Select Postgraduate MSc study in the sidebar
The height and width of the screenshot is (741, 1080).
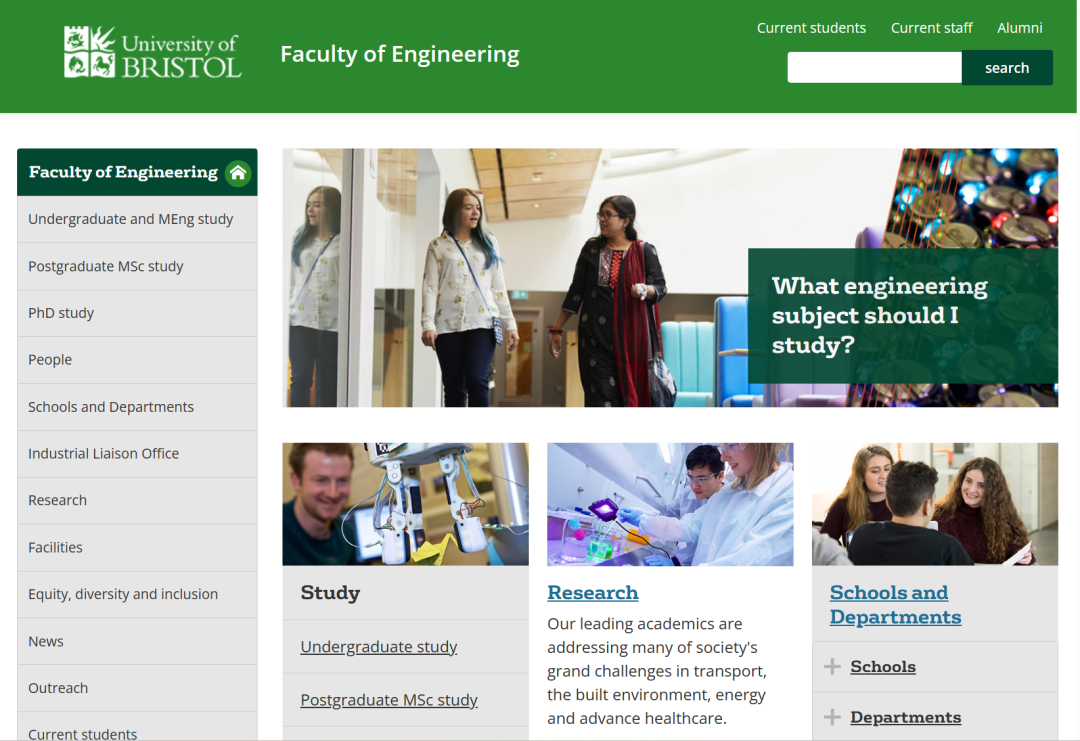[106, 266]
